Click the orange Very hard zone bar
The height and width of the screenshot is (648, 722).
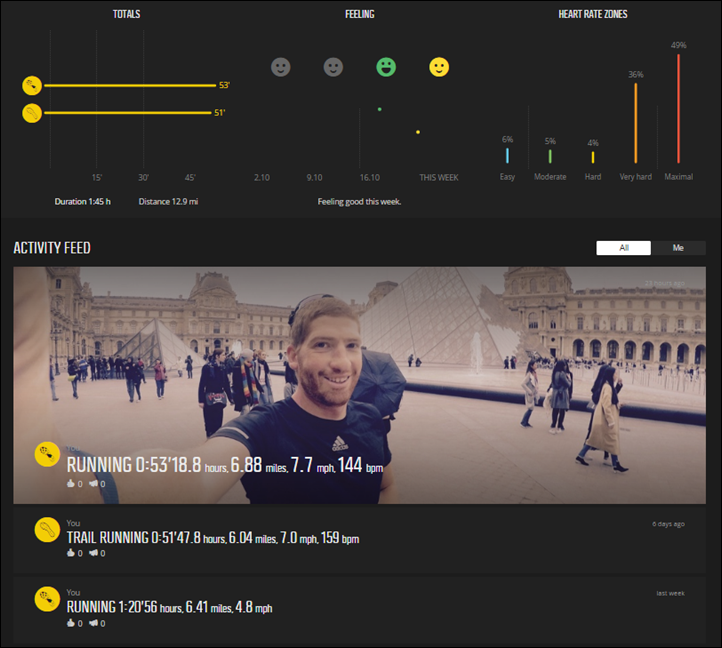click(x=635, y=122)
